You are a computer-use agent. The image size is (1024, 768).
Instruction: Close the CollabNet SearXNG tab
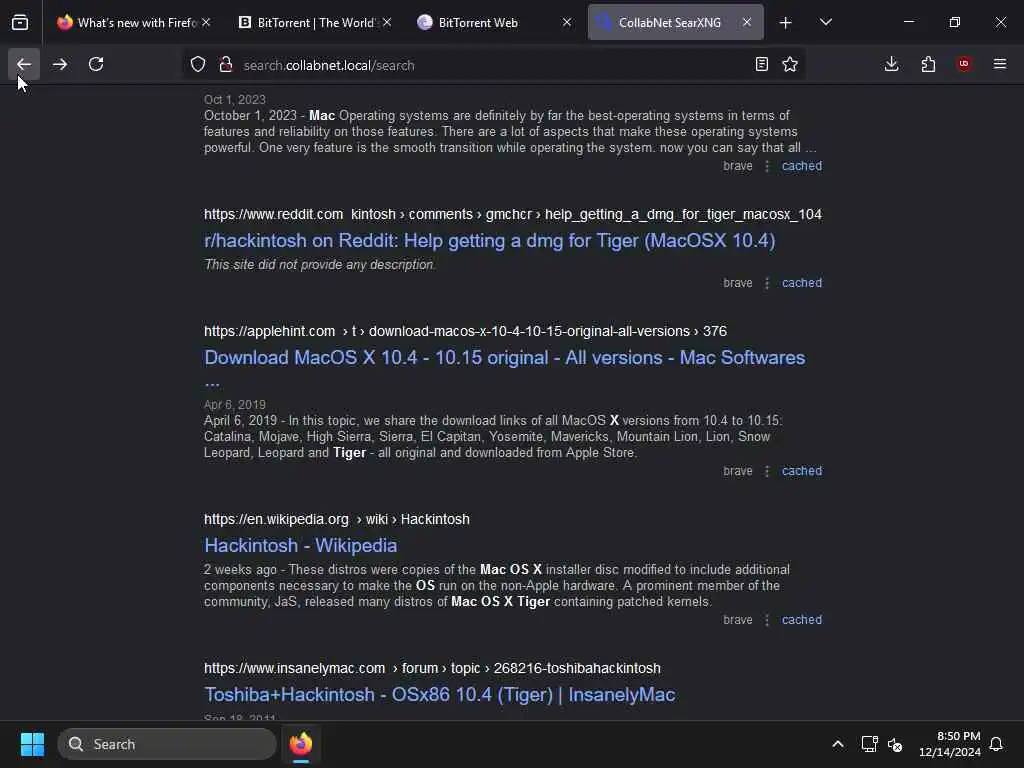[x=747, y=22]
